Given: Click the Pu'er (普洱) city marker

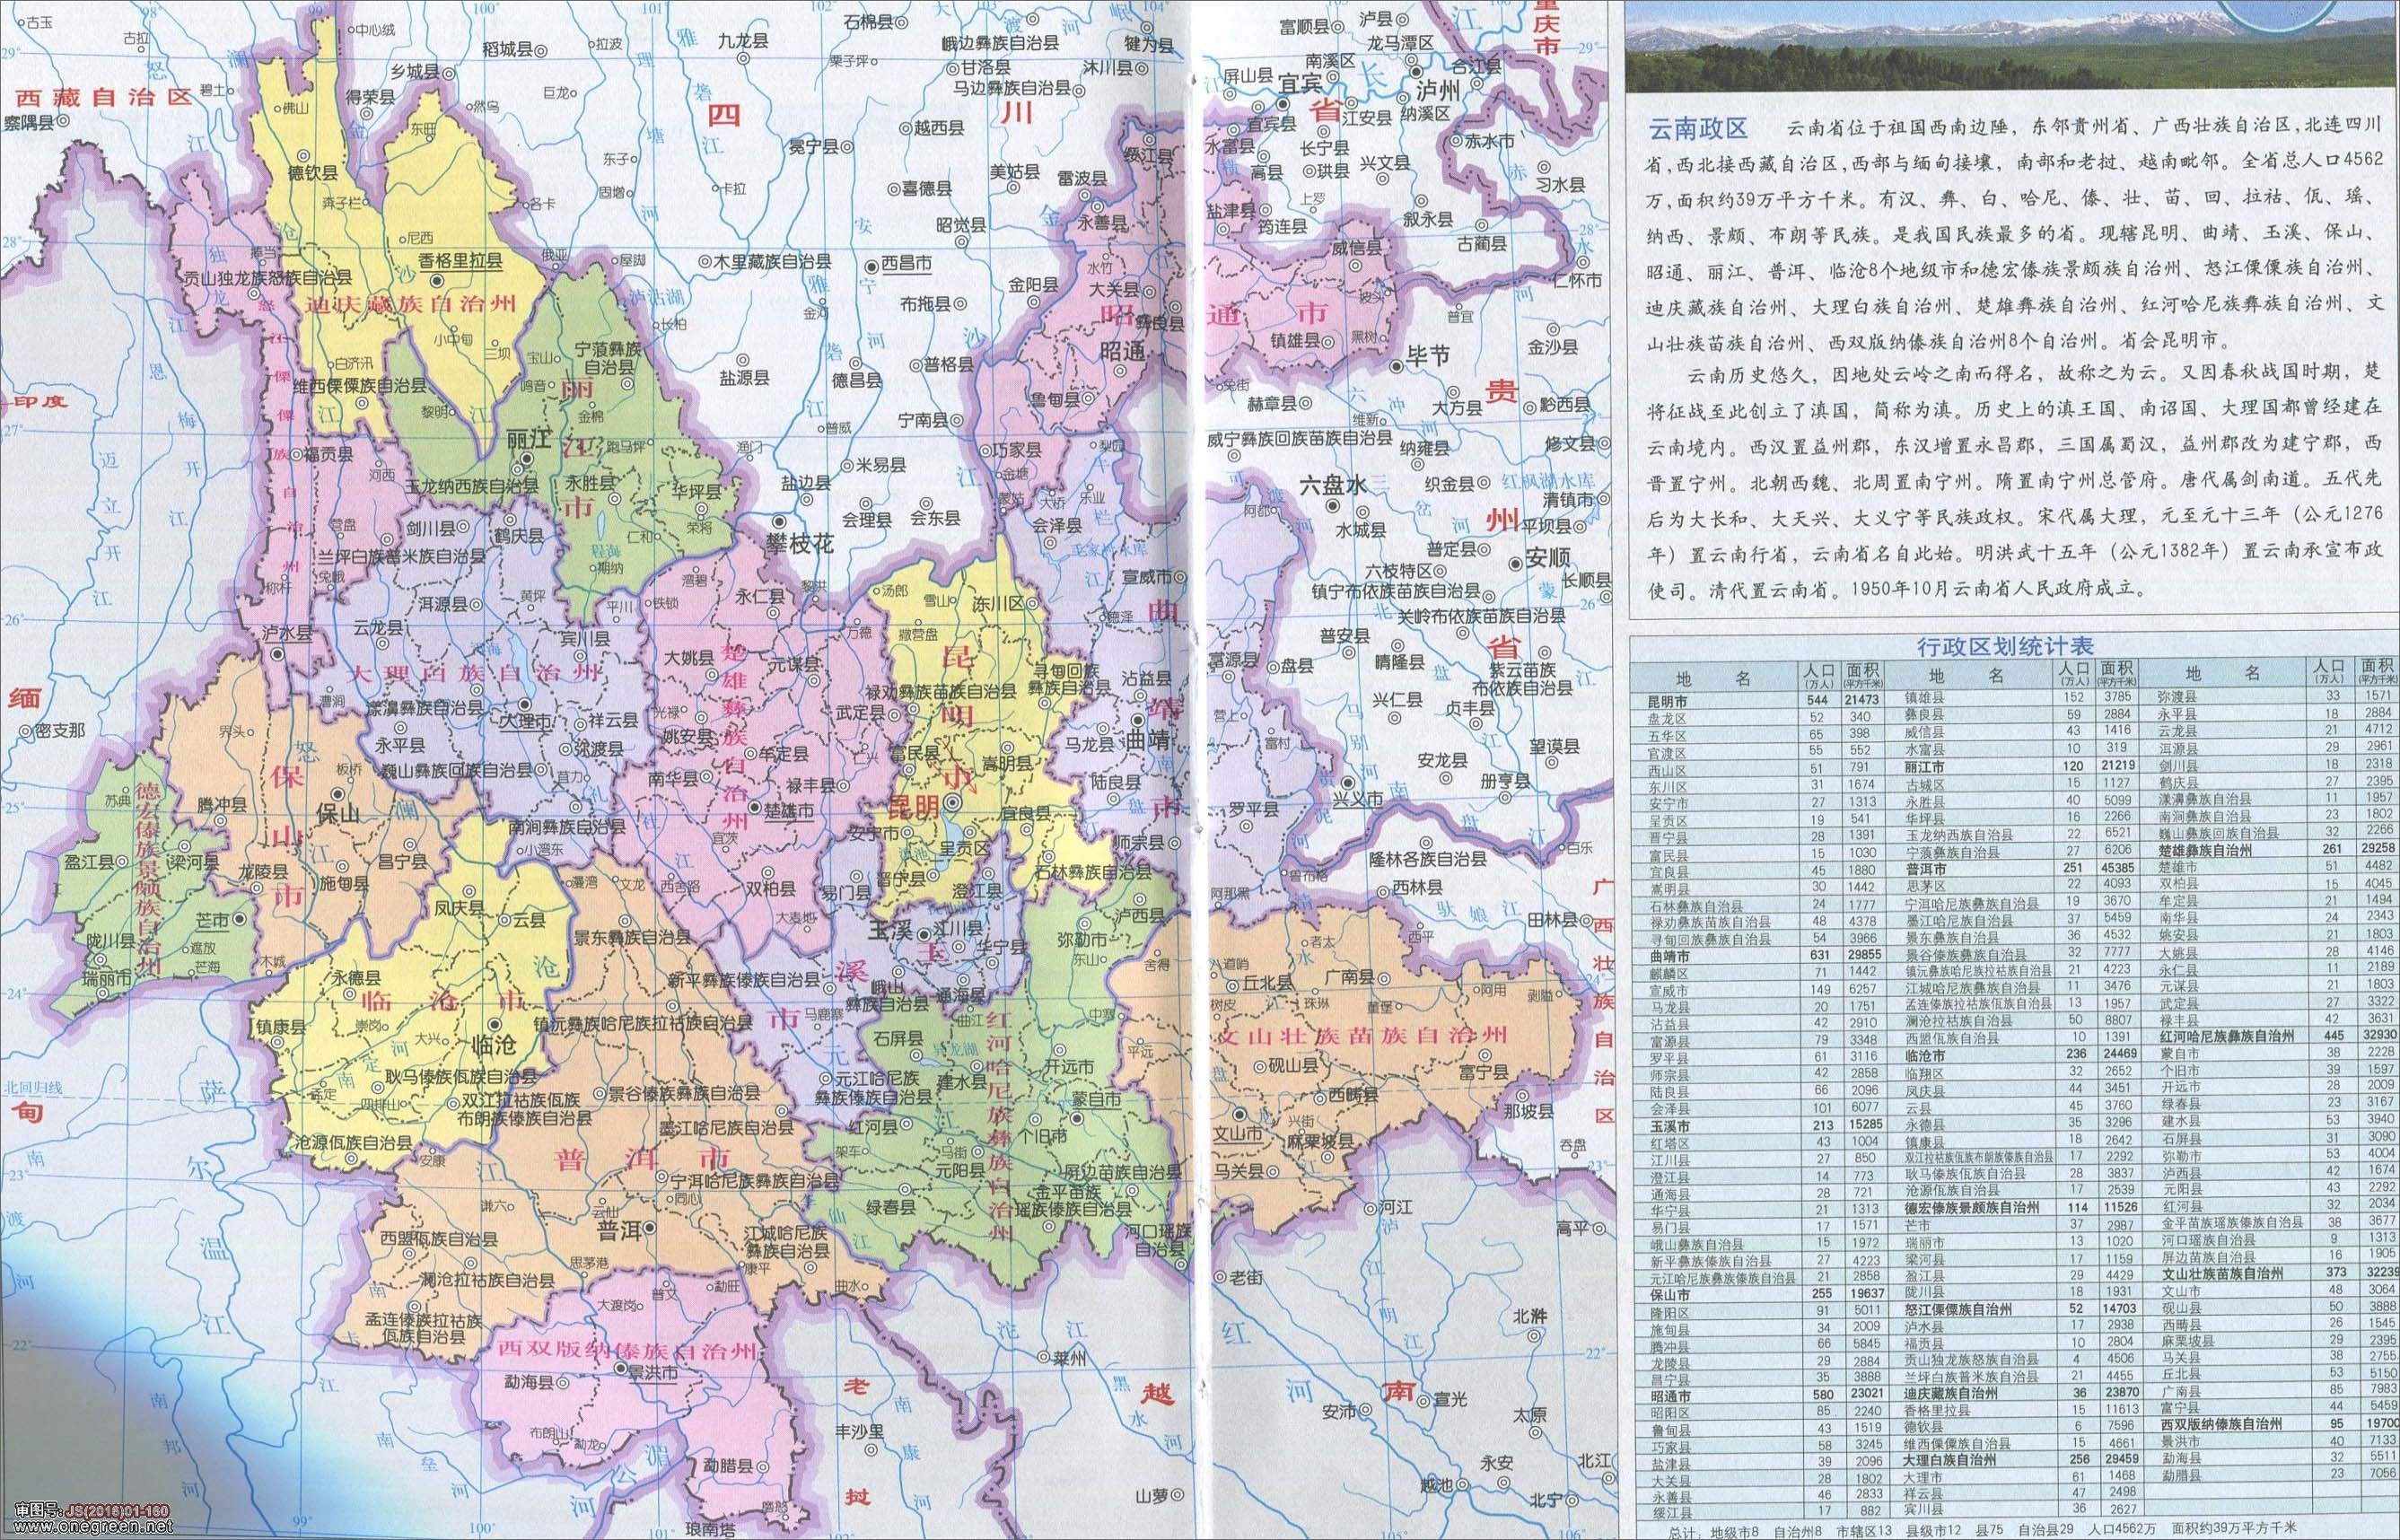Looking at the screenshot, I should coord(650,1227).
